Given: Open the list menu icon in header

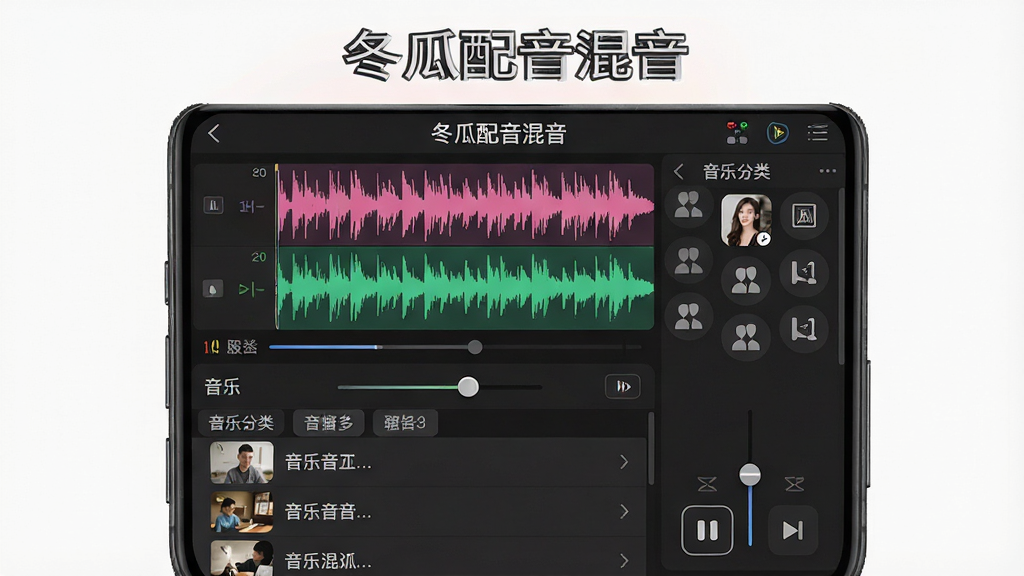Looking at the screenshot, I should [817, 133].
